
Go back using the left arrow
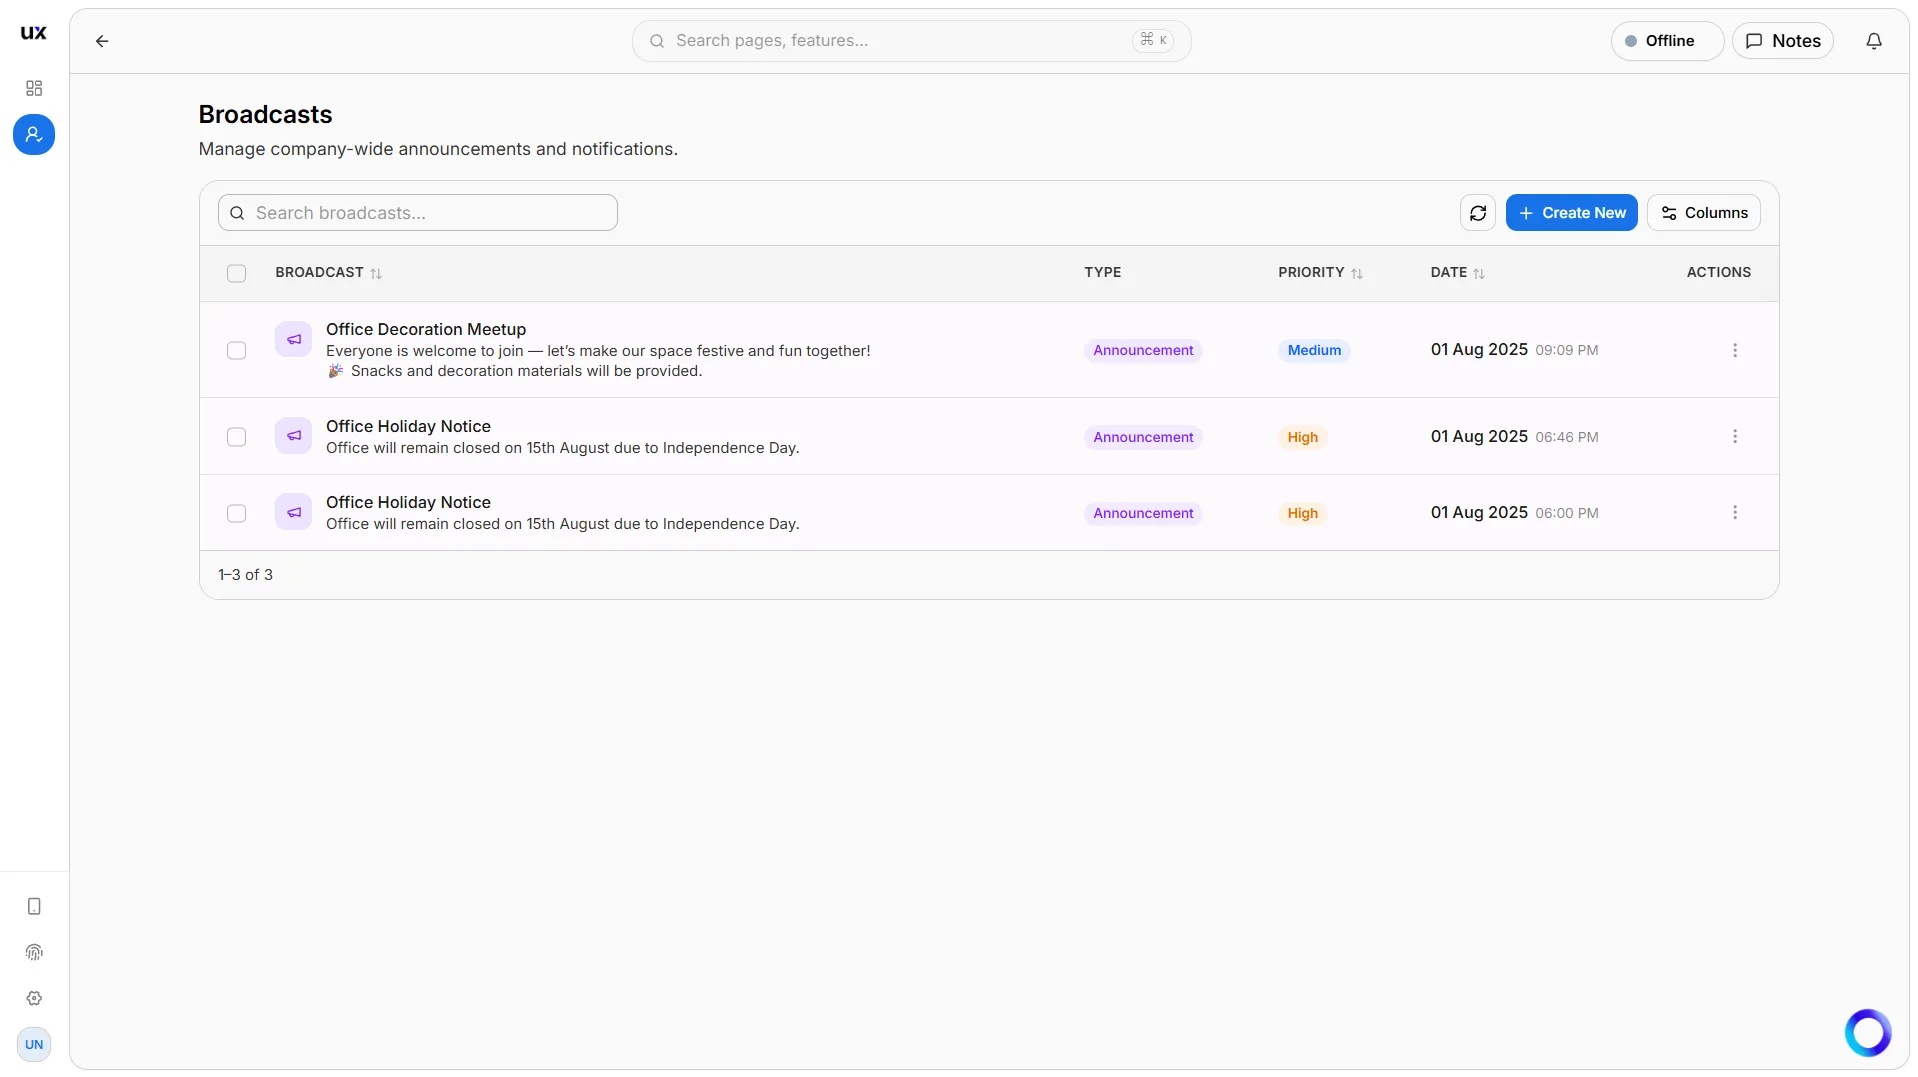102,41
